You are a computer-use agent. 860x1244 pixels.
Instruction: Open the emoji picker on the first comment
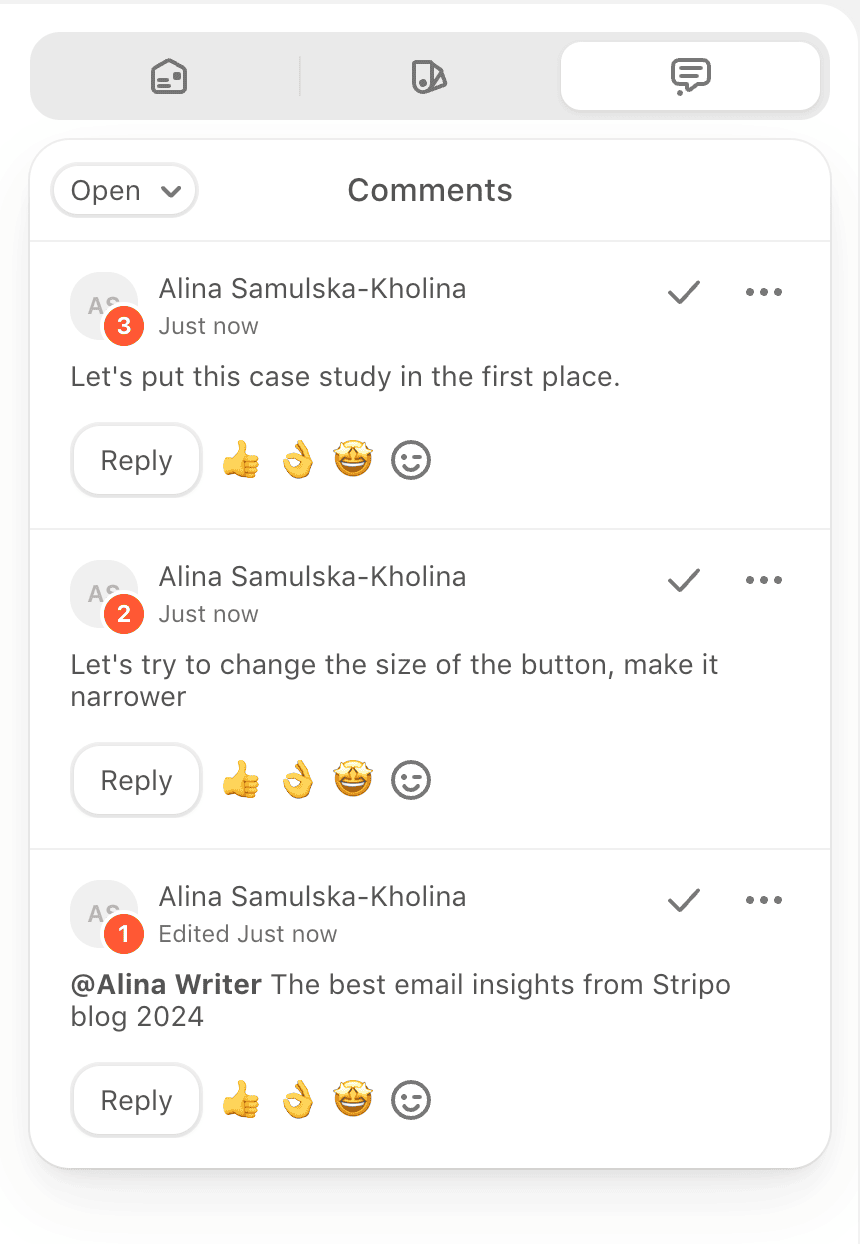410,460
